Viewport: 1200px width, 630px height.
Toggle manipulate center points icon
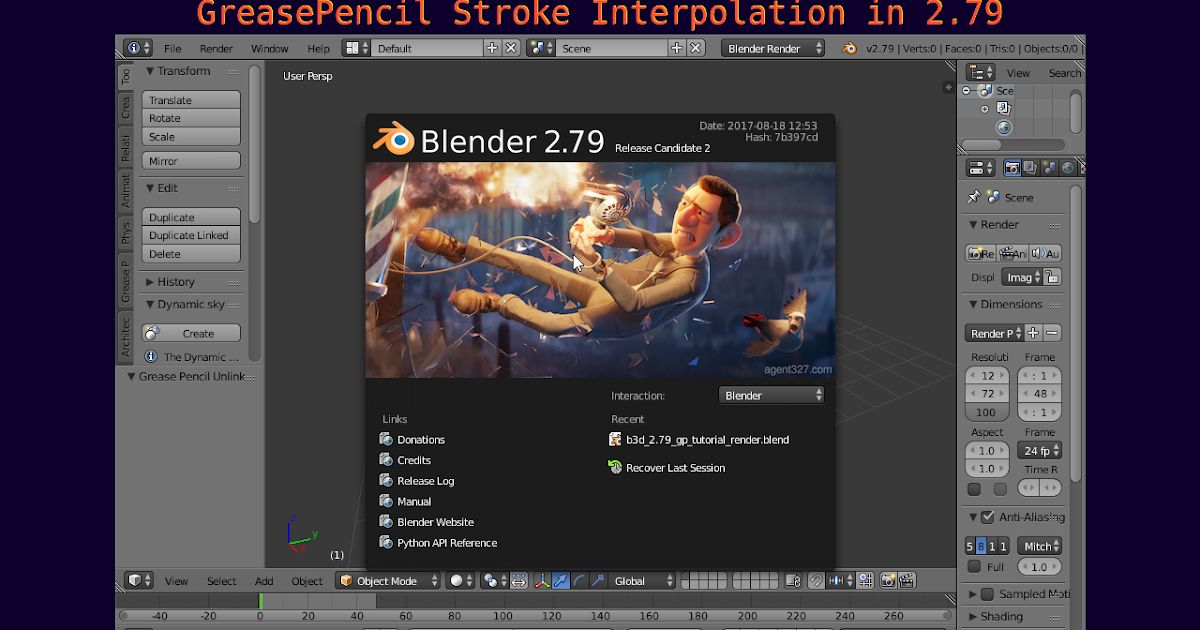pyautogui.click(x=519, y=580)
